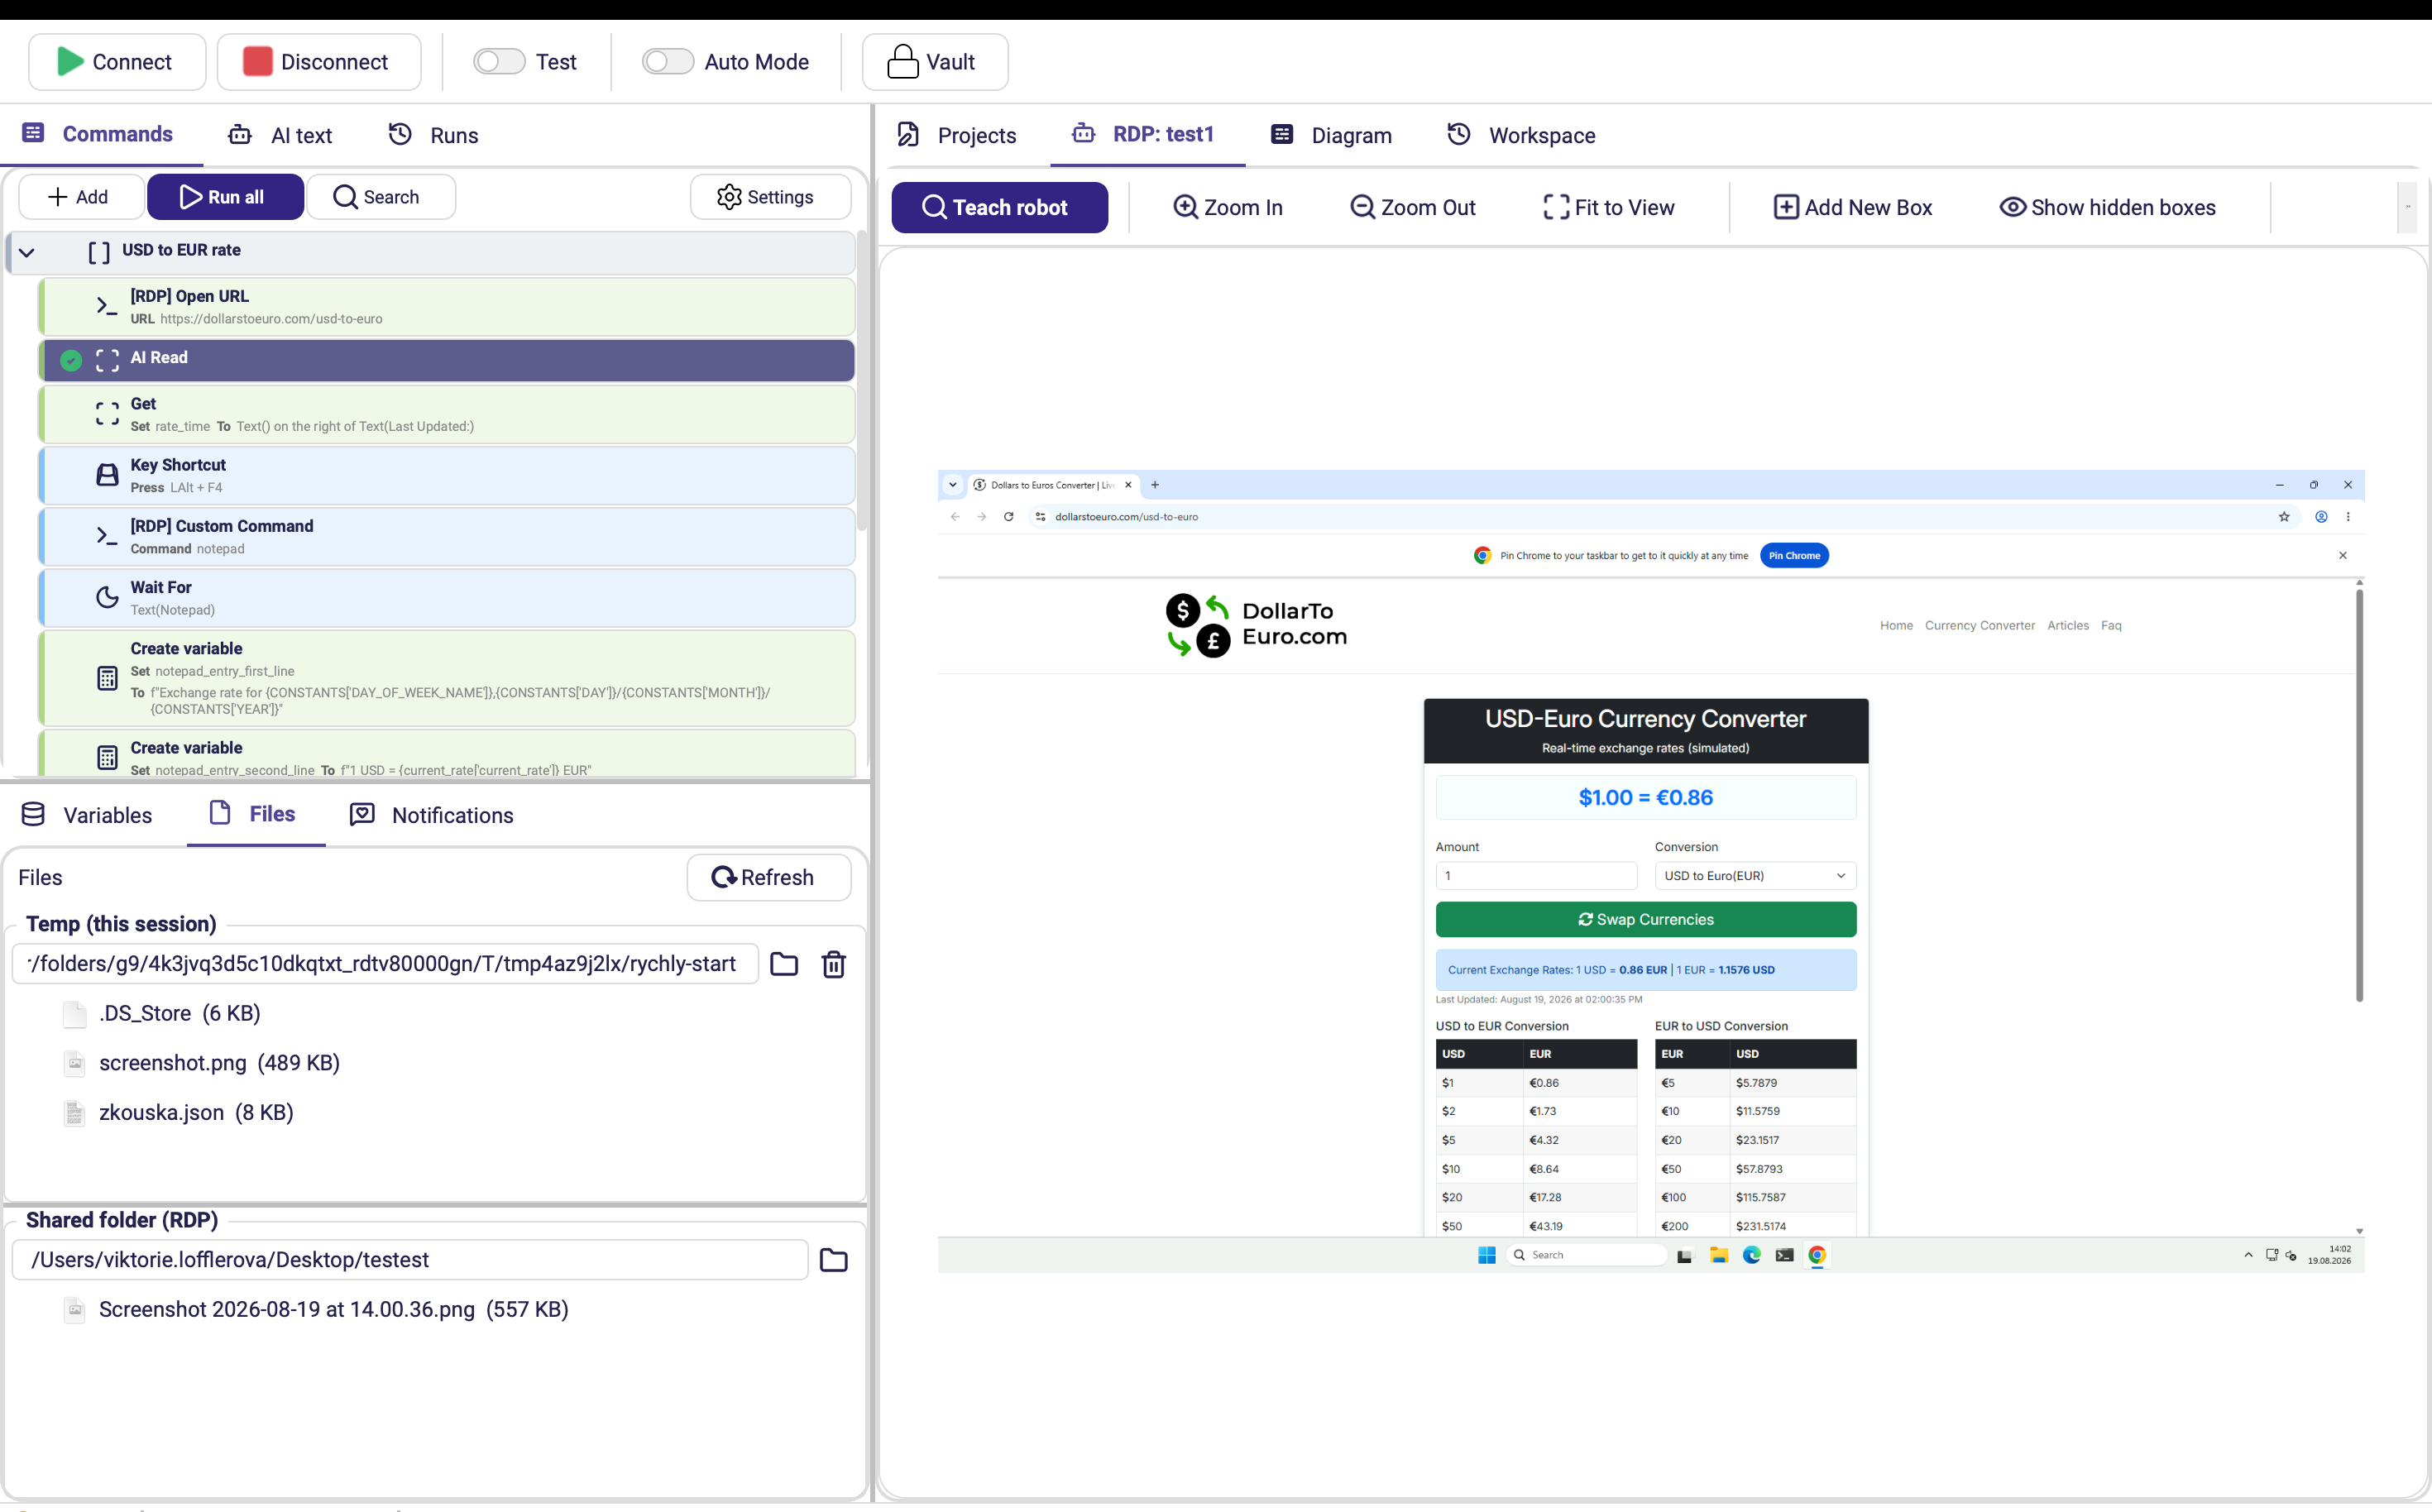Viewport: 2432px width, 1512px height.
Task: Click the Shared folder path field
Action: point(410,1260)
